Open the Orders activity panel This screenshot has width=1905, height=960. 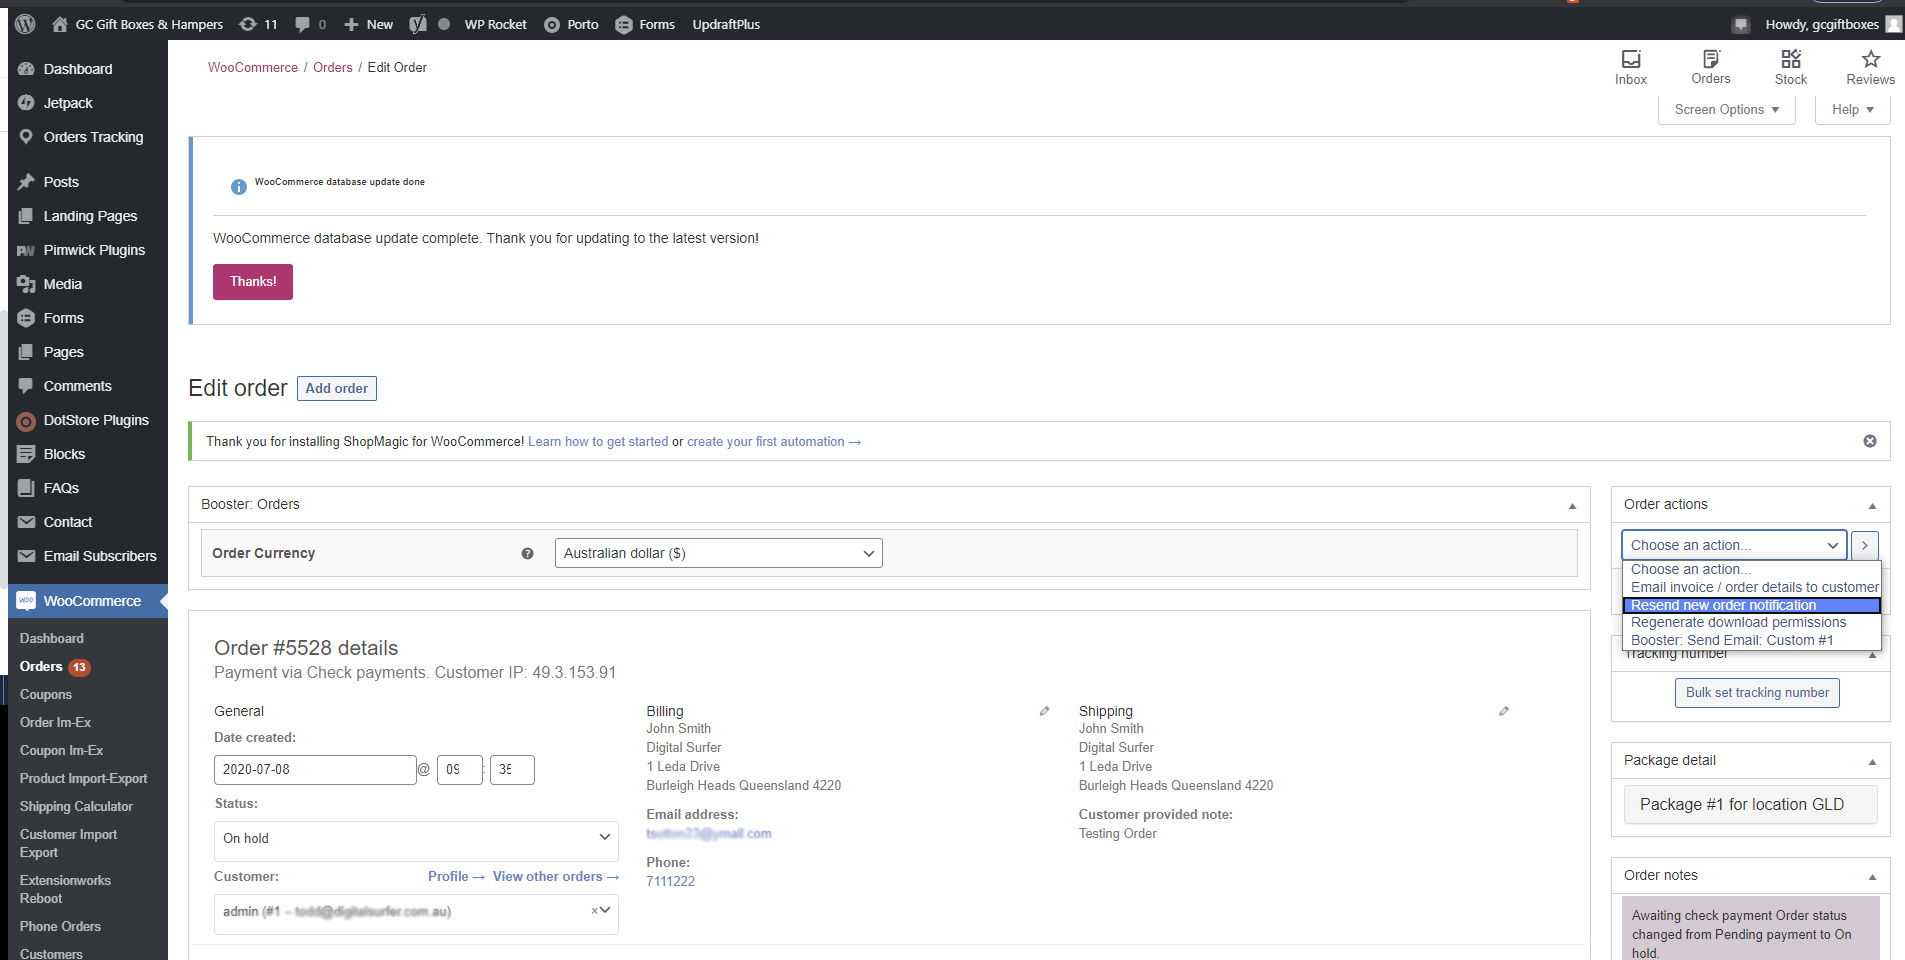click(1711, 67)
